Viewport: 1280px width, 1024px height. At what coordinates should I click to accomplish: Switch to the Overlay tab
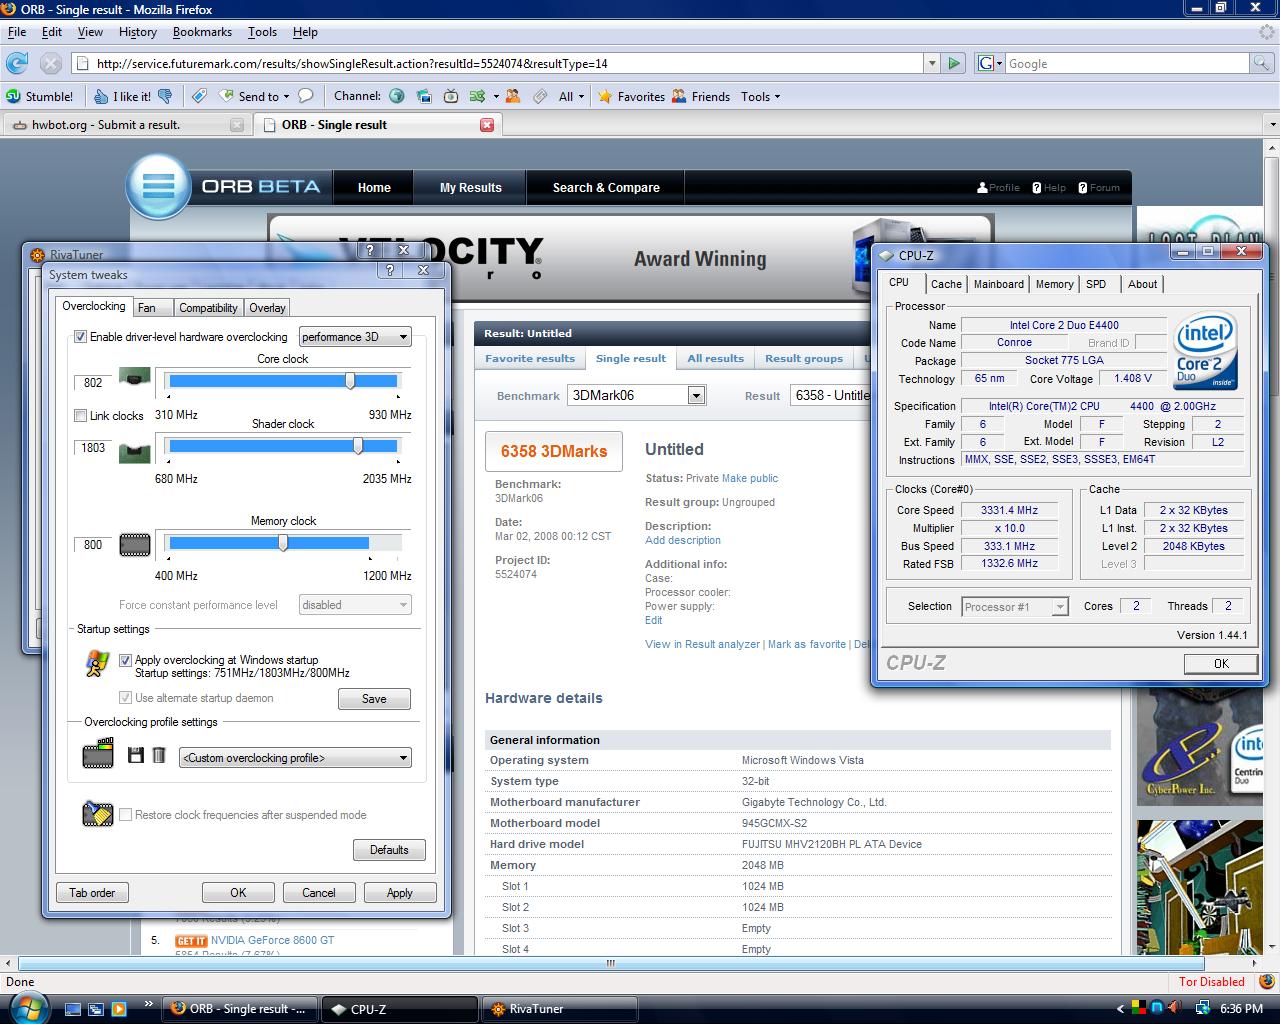267,308
